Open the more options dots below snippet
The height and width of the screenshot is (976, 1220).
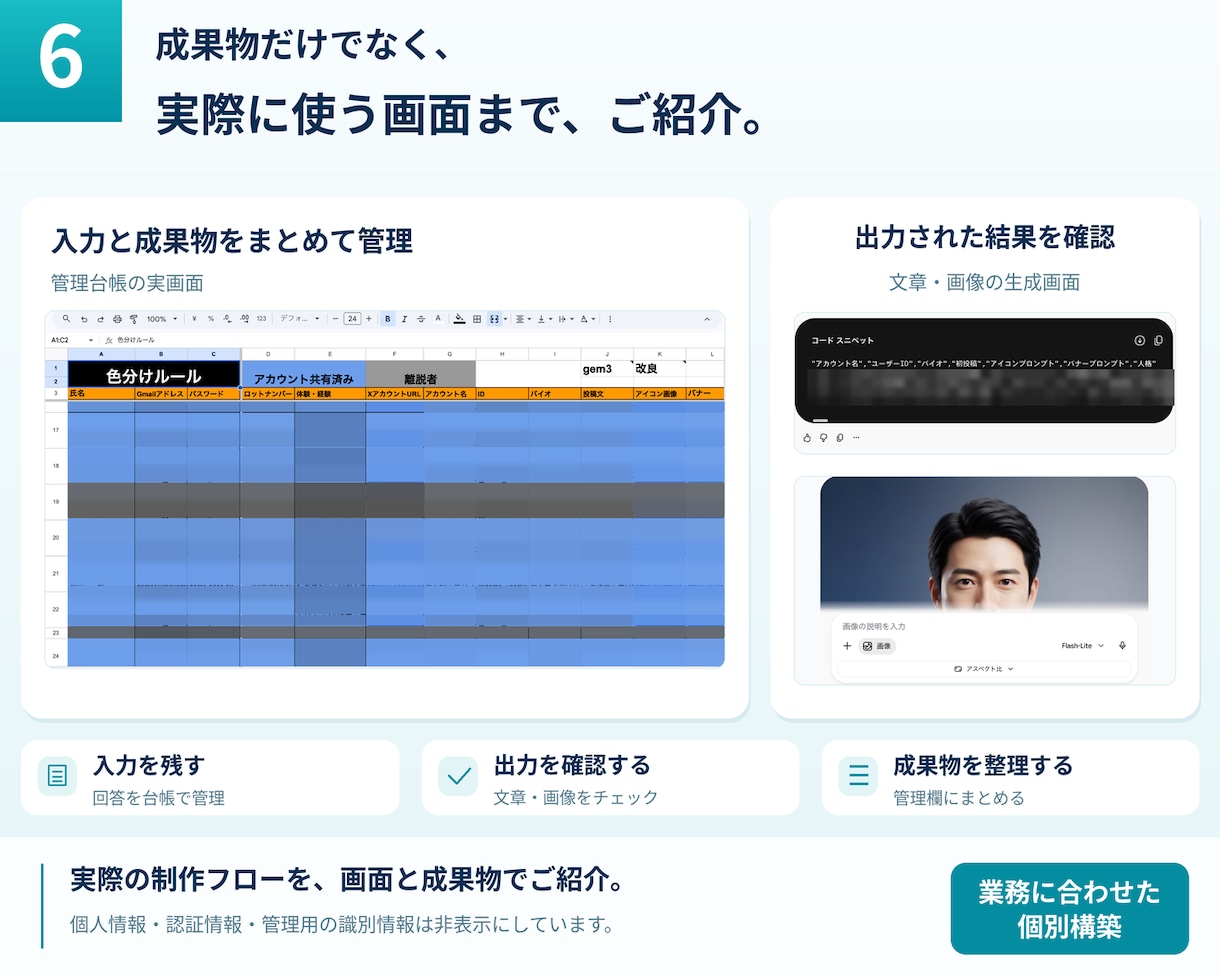[x=856, y=437]
